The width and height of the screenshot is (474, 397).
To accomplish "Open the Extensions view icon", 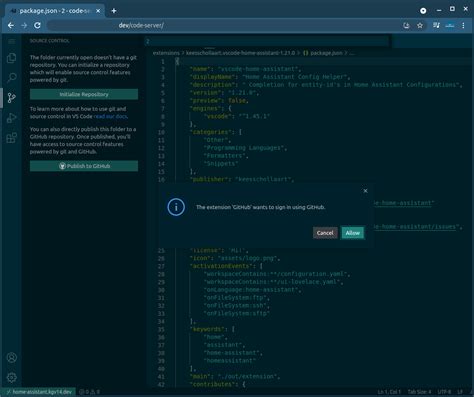I will click(x=12, y=137).
